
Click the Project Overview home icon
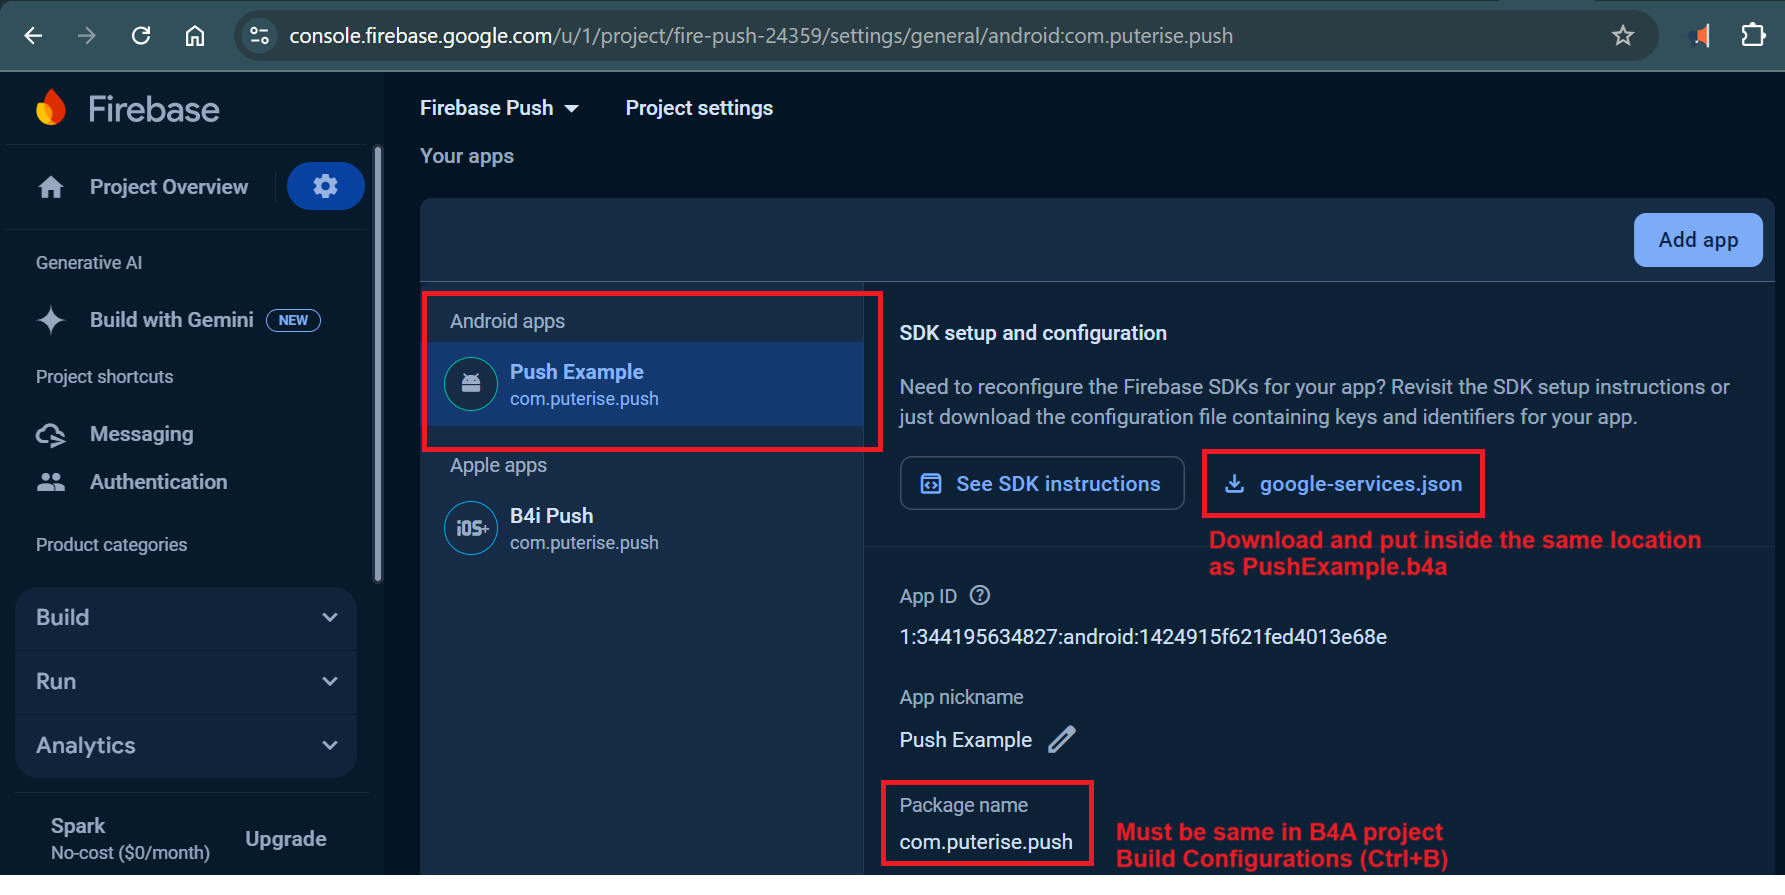(x=51, y=187)
